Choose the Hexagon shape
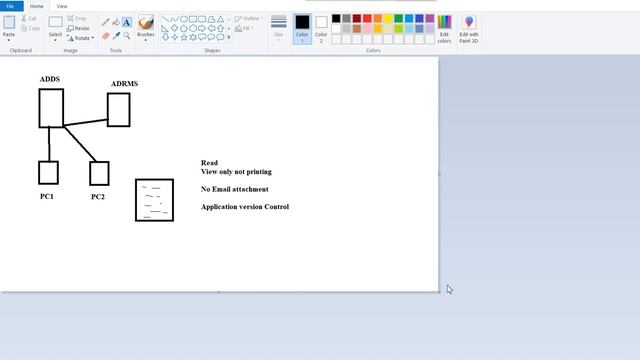Screen dimensions: 640x360 [x=193, y=28]
